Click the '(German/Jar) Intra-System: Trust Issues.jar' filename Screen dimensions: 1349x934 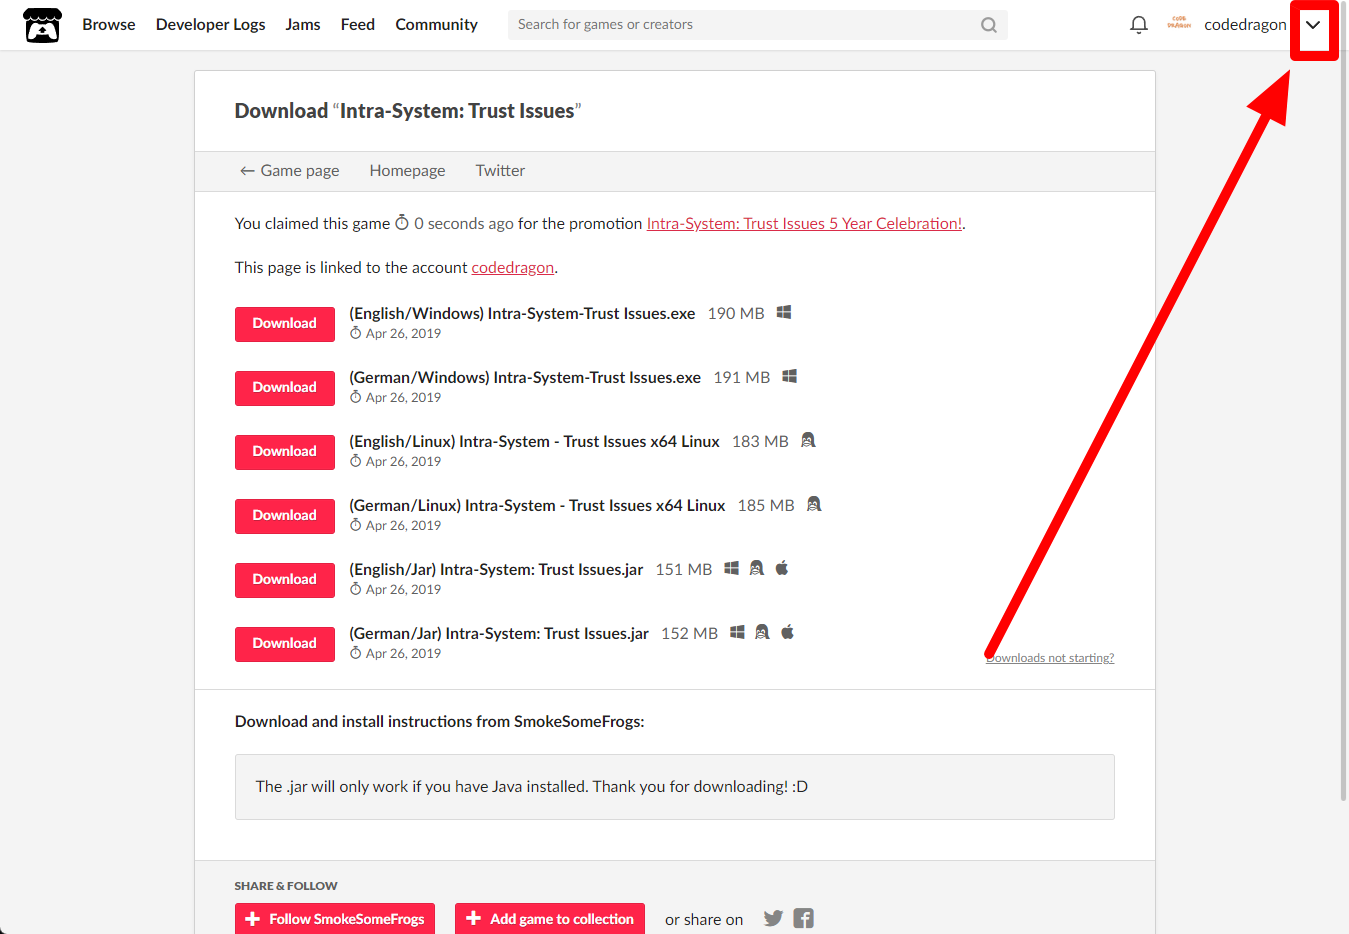[499, 634]
